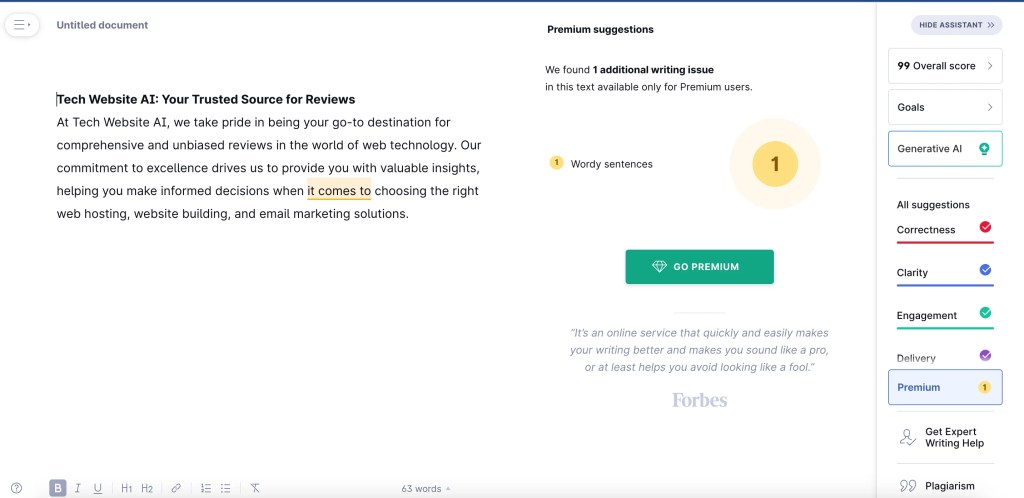1024x498 pixels.
Task: Click the Wordy sentences number badge
Action: [x=556, y=163]
